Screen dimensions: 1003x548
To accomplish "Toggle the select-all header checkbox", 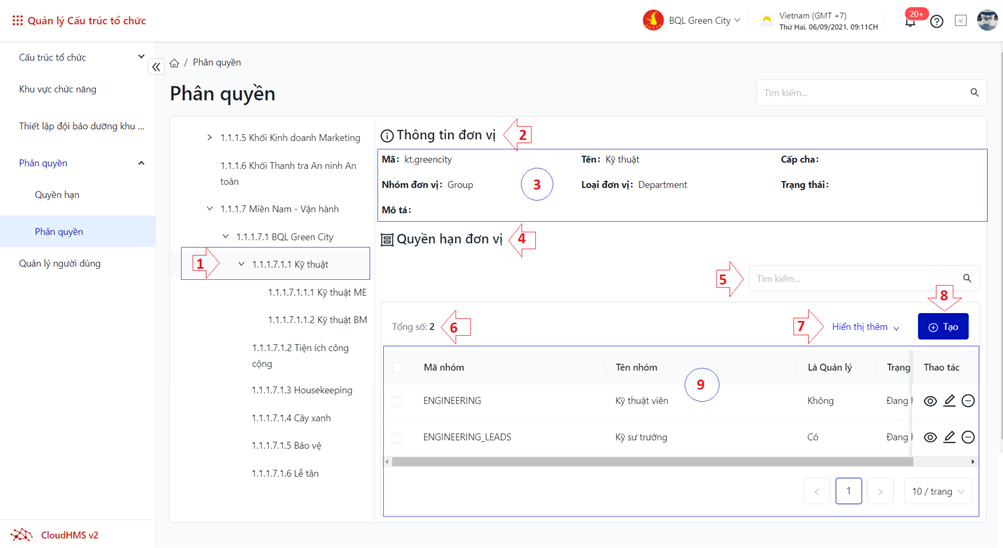I will click(x=397, y=368).
